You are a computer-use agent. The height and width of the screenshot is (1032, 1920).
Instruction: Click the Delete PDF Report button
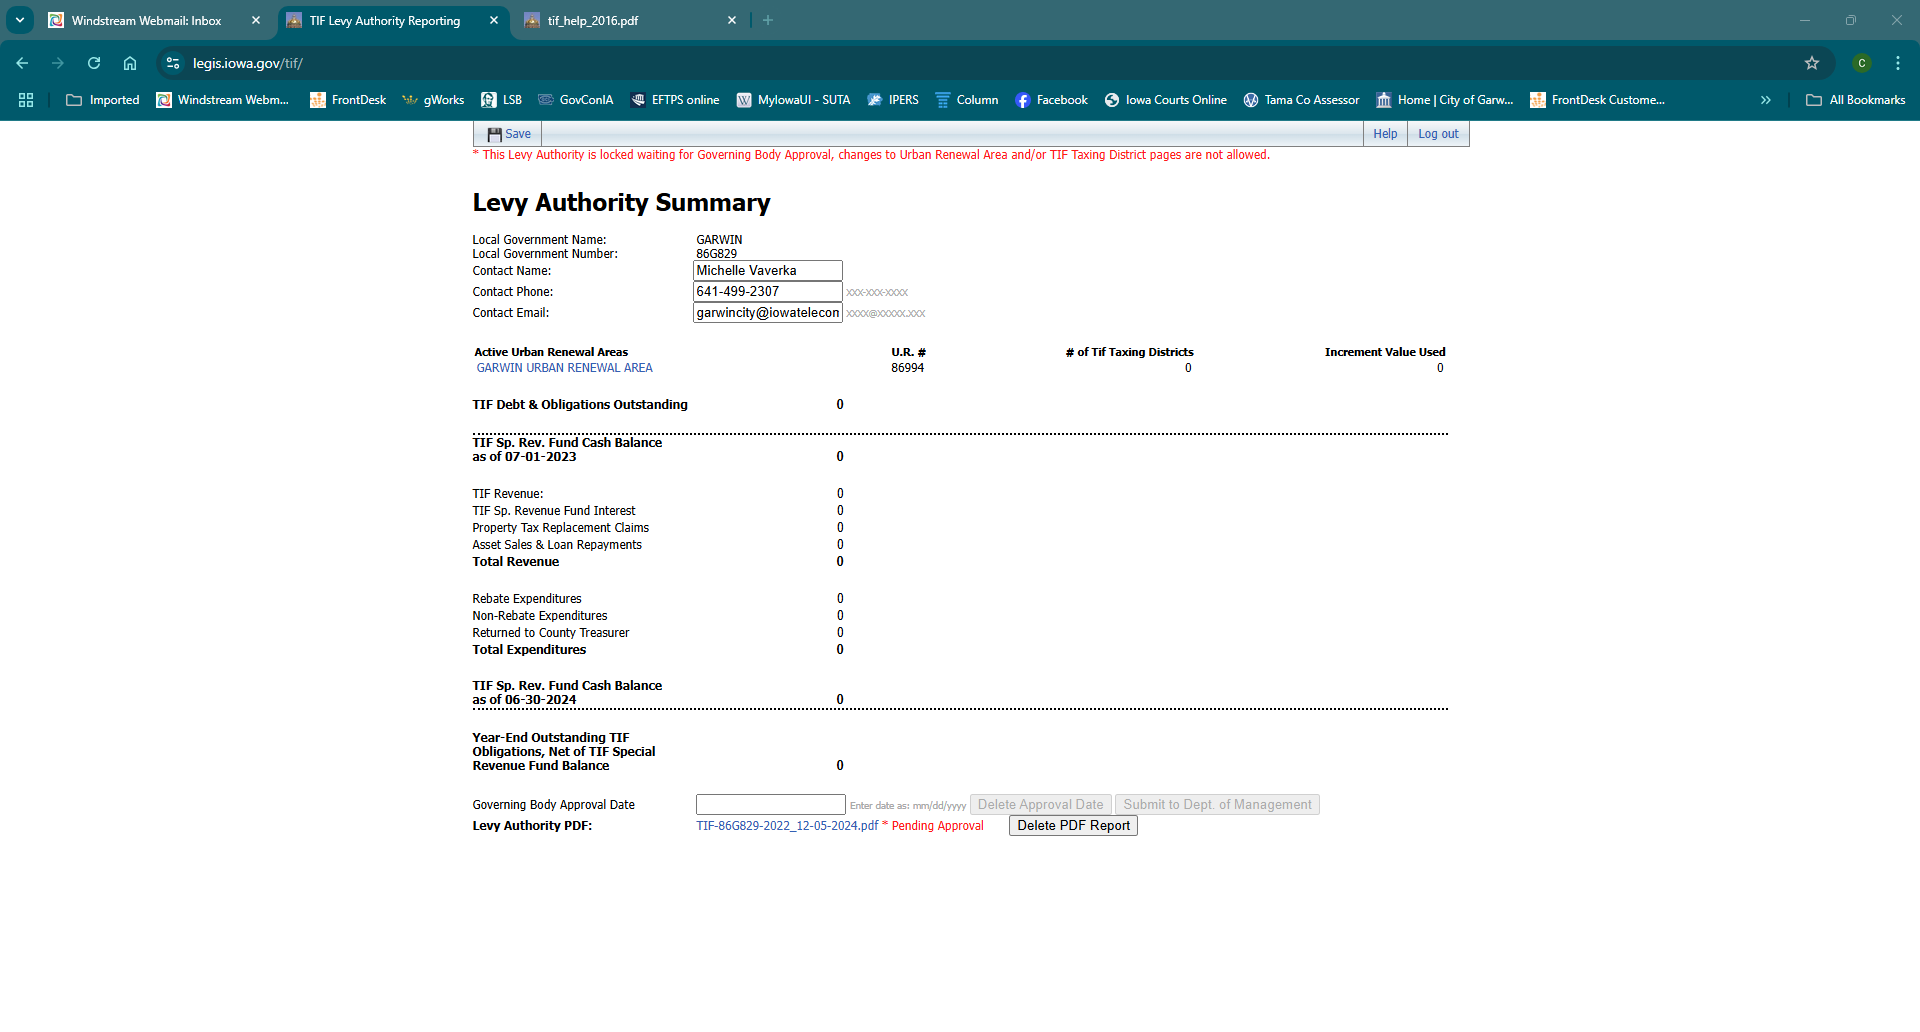(1073, 826)
